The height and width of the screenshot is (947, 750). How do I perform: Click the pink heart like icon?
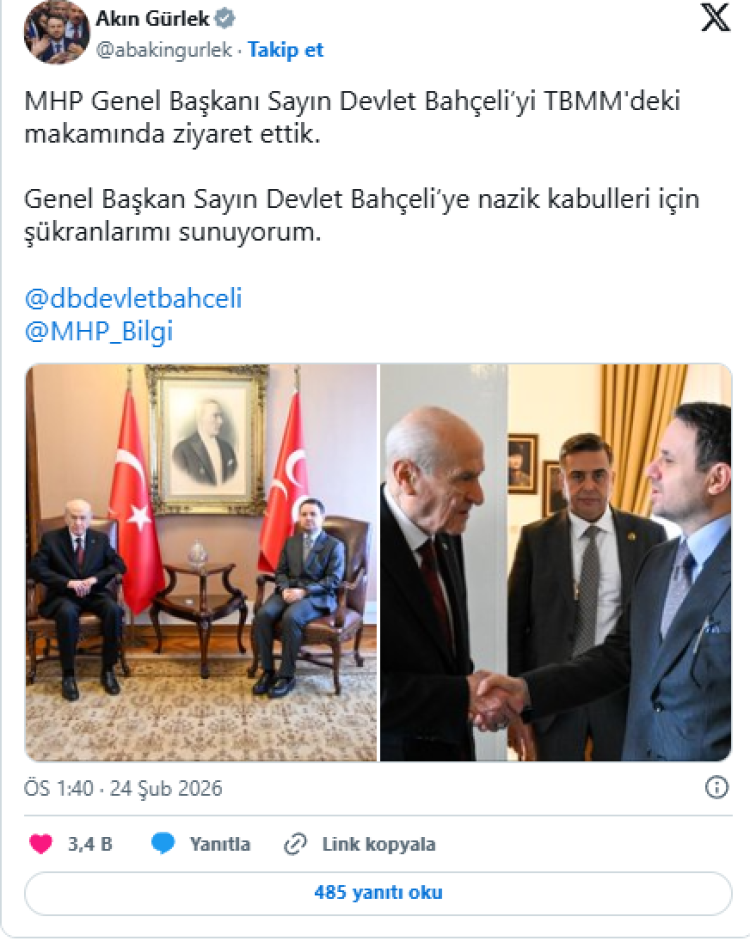(x=41, y=844)
